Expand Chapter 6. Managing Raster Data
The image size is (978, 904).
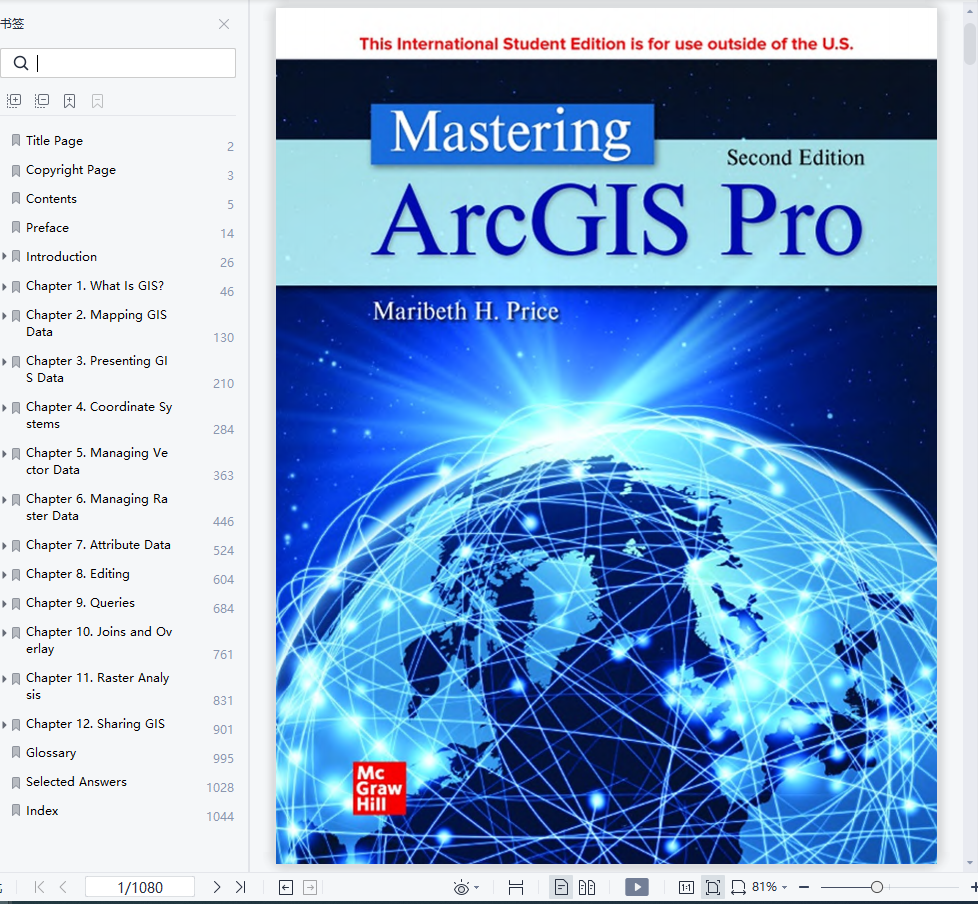coord(4,500)
